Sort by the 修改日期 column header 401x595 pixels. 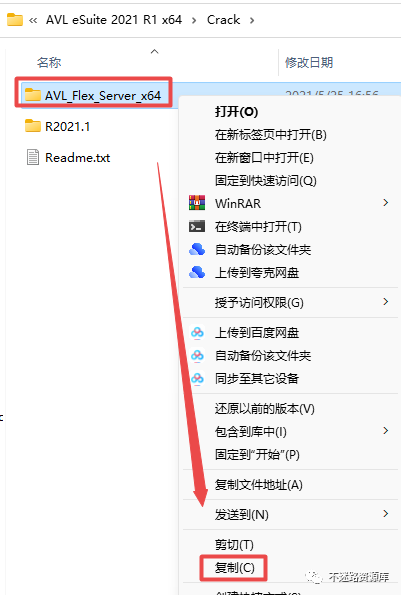coord(309,62)
